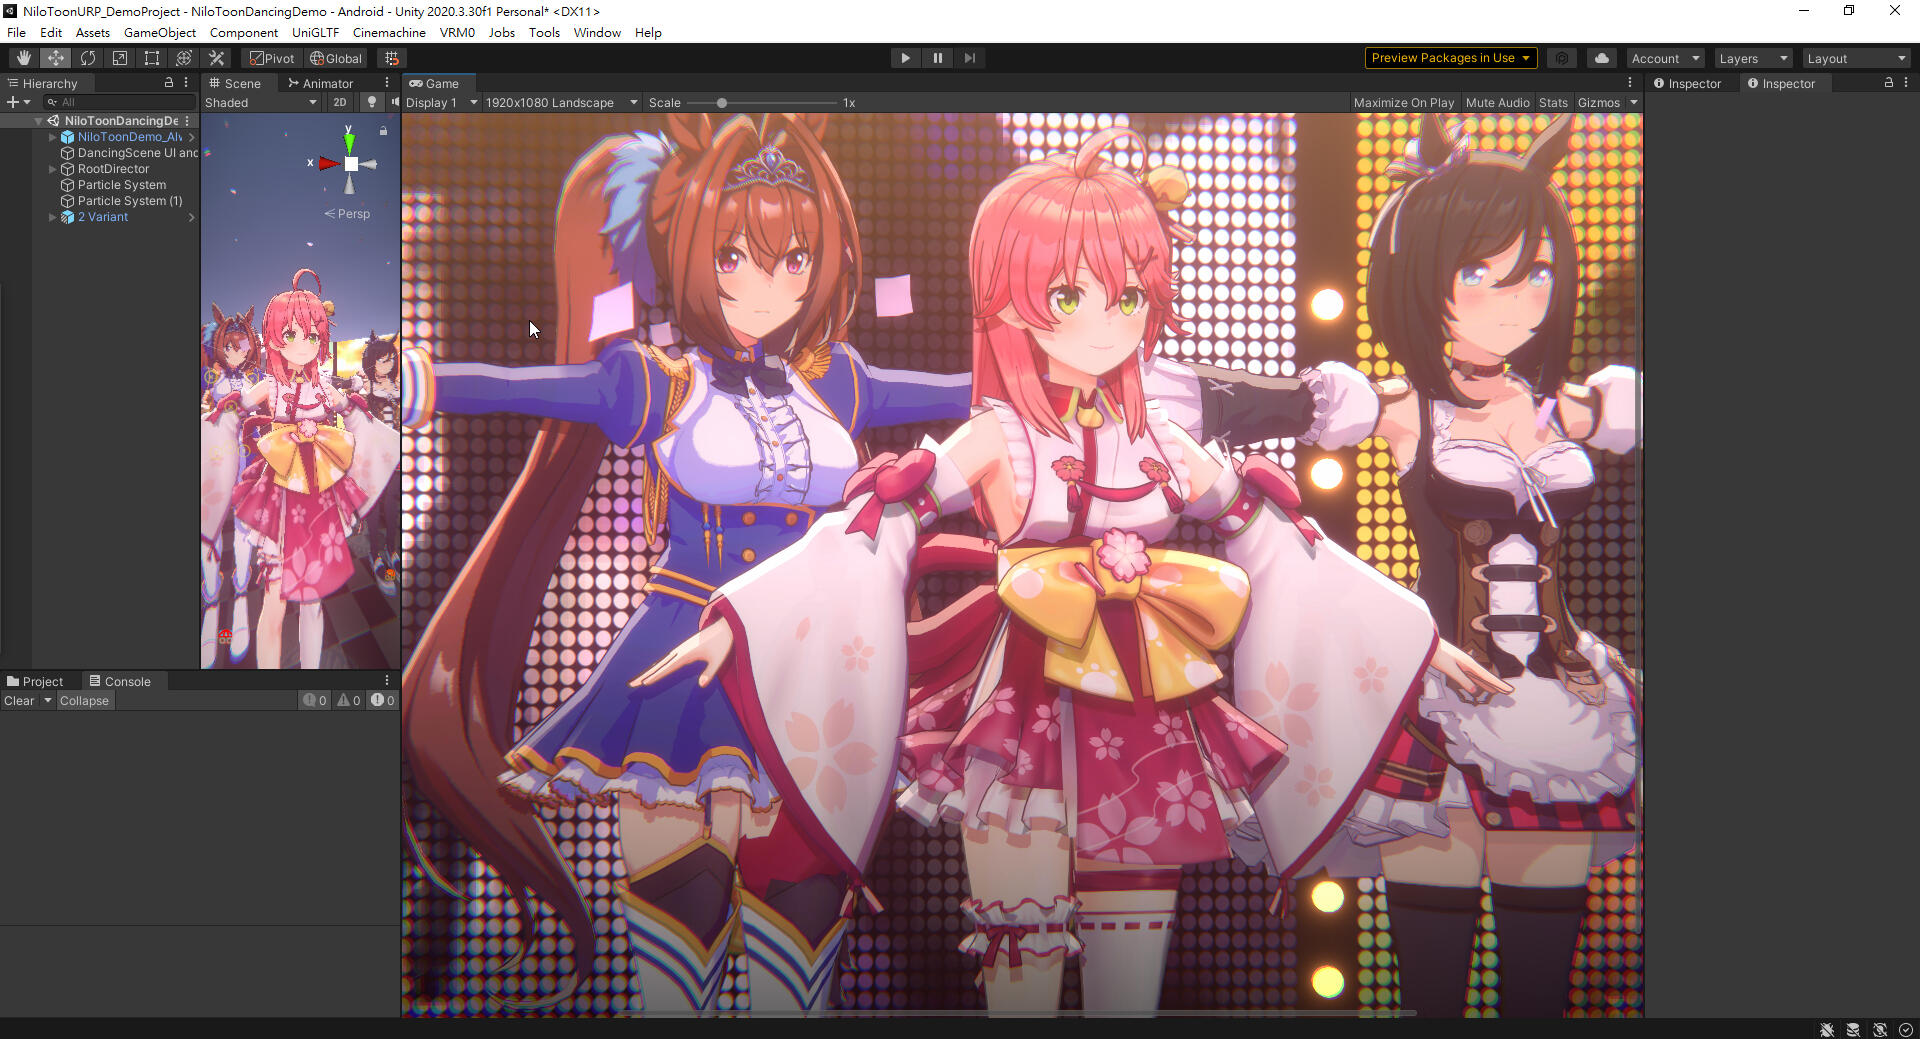Image resolution: width=1920 pixels, height=1039 pixels.
Task: Clear the Console log
Action: point(19,700)
